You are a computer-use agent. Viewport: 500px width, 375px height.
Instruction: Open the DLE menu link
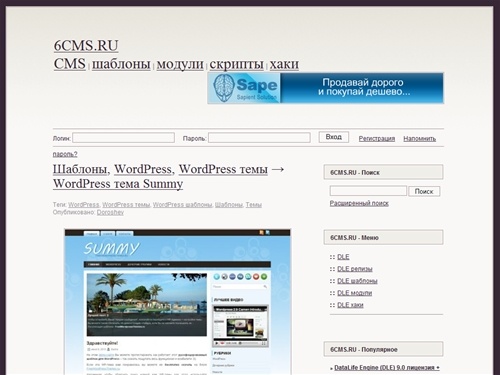pyautogui.click(x=343, y=257)
